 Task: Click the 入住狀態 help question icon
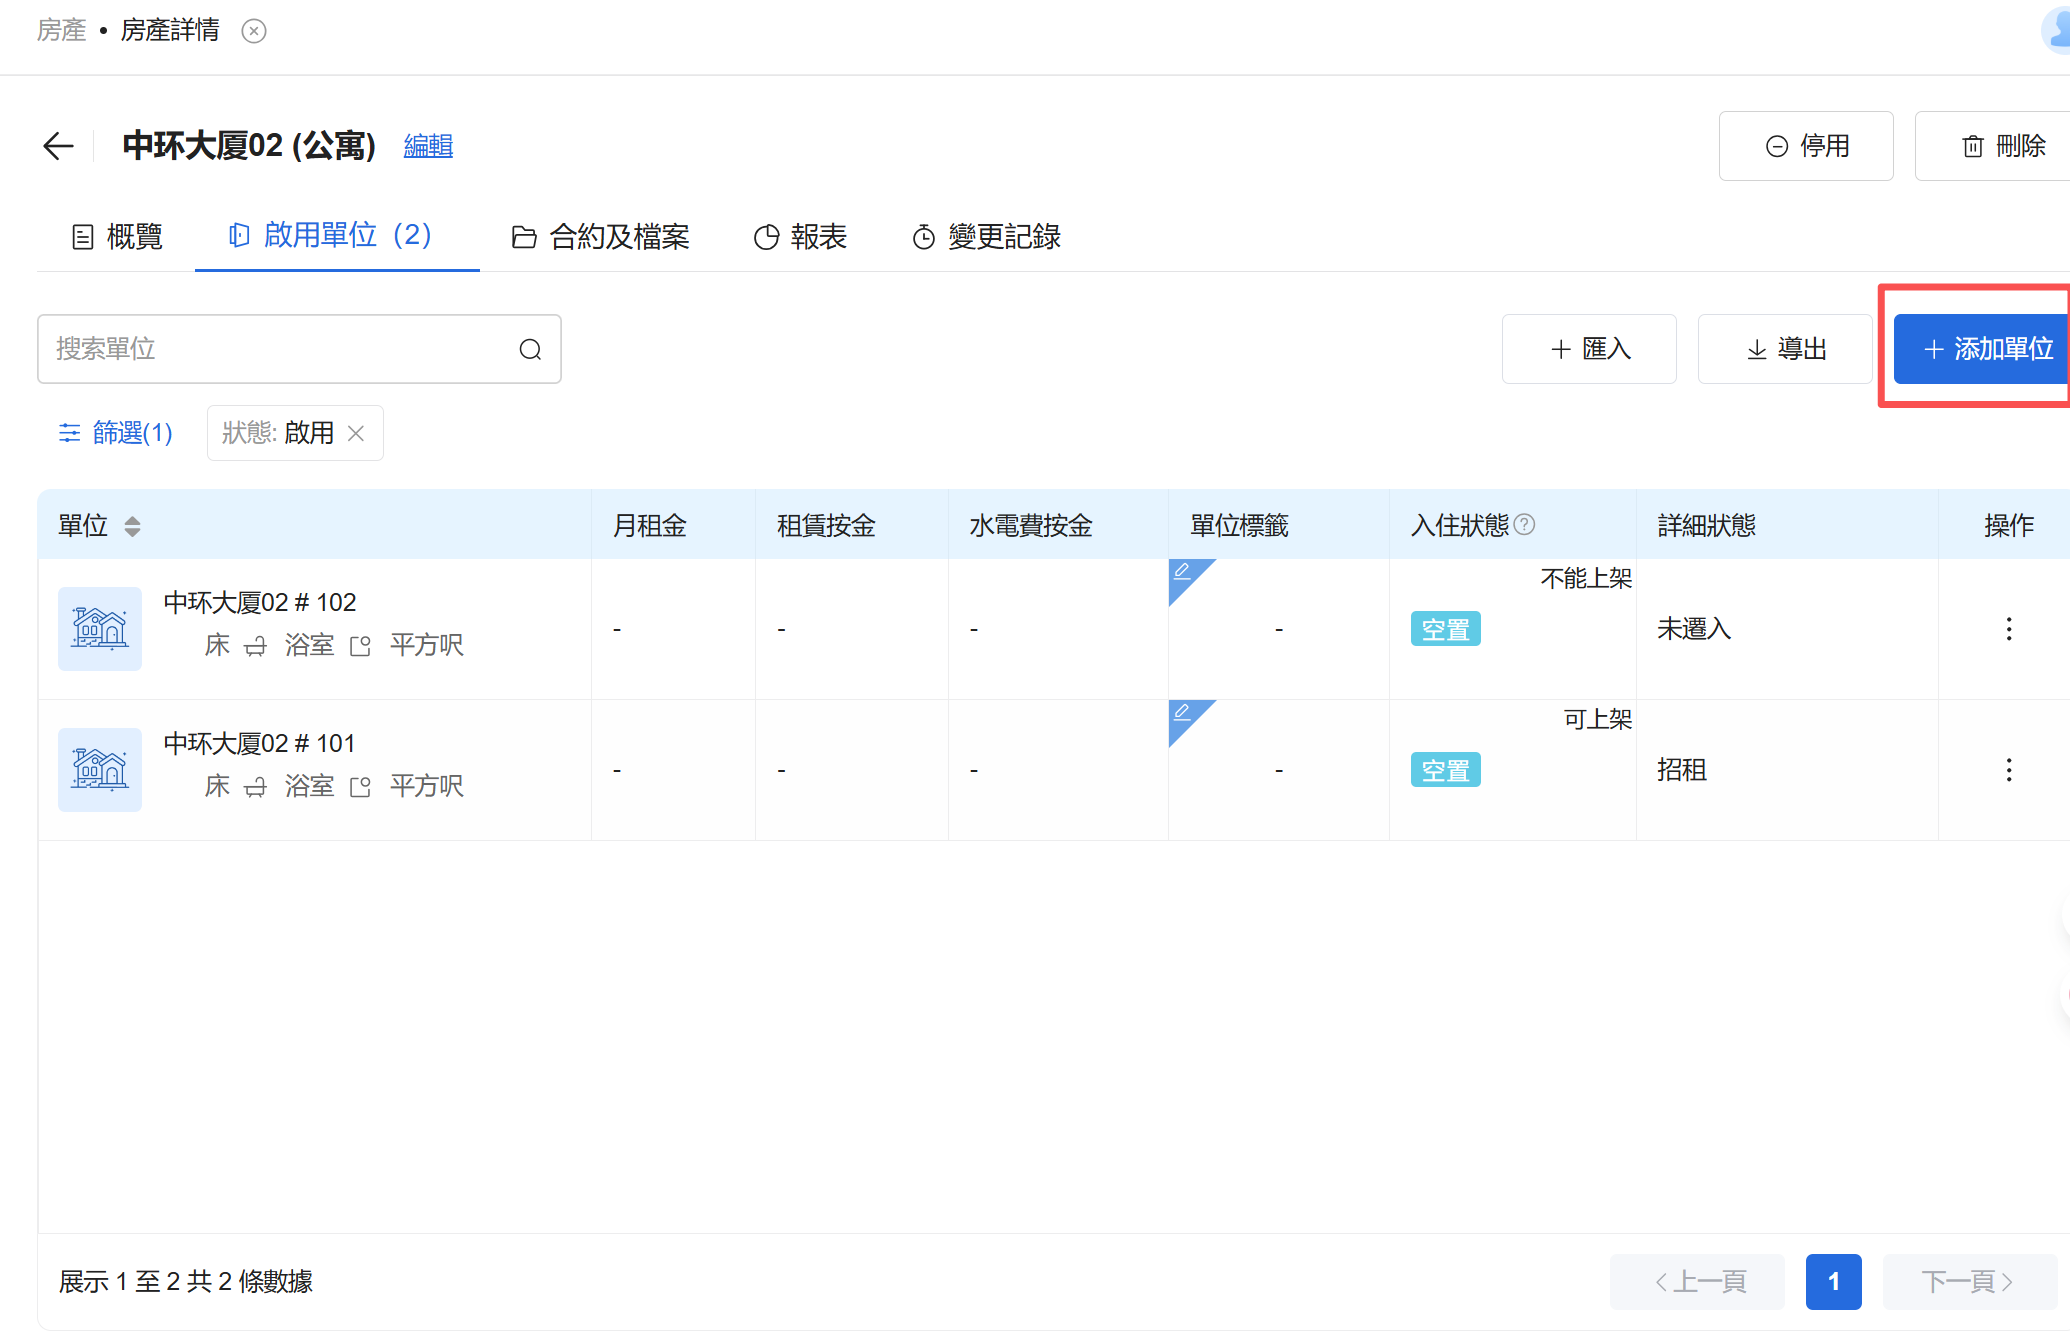tap(1524, 525)
